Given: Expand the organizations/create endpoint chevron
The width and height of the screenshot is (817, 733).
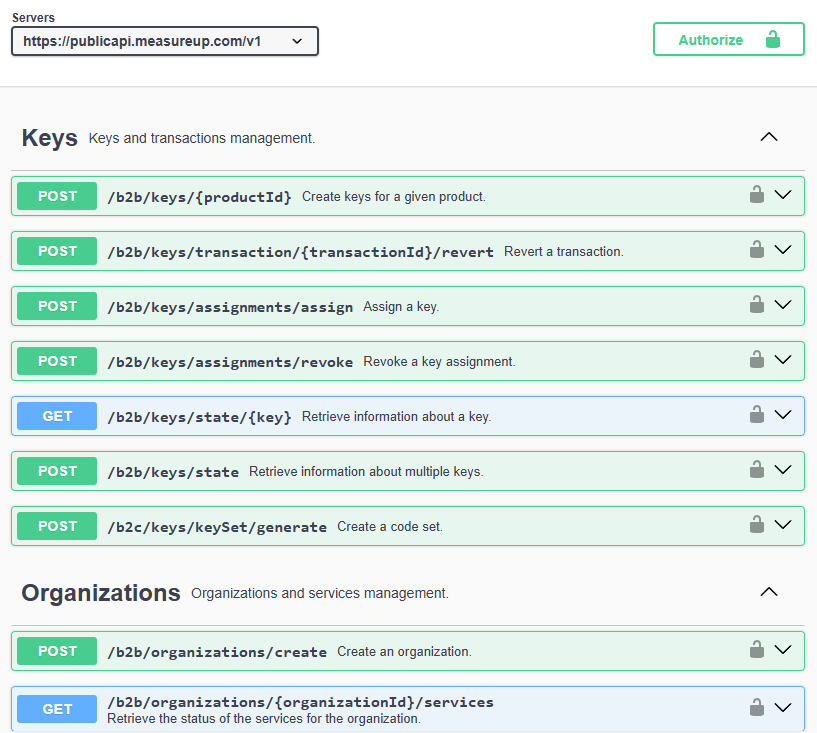Looking at the screenshot, I should [x=783, y=650].
